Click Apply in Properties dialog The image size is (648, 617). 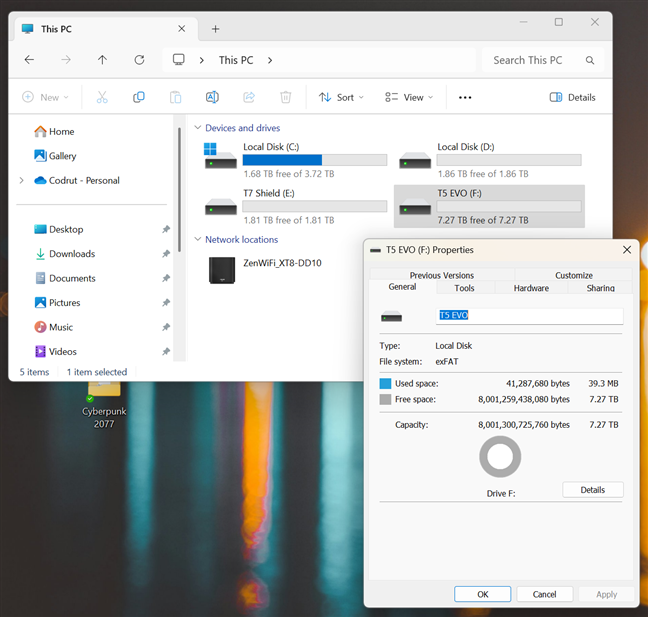pyautogui.click(x=606, y=594)
